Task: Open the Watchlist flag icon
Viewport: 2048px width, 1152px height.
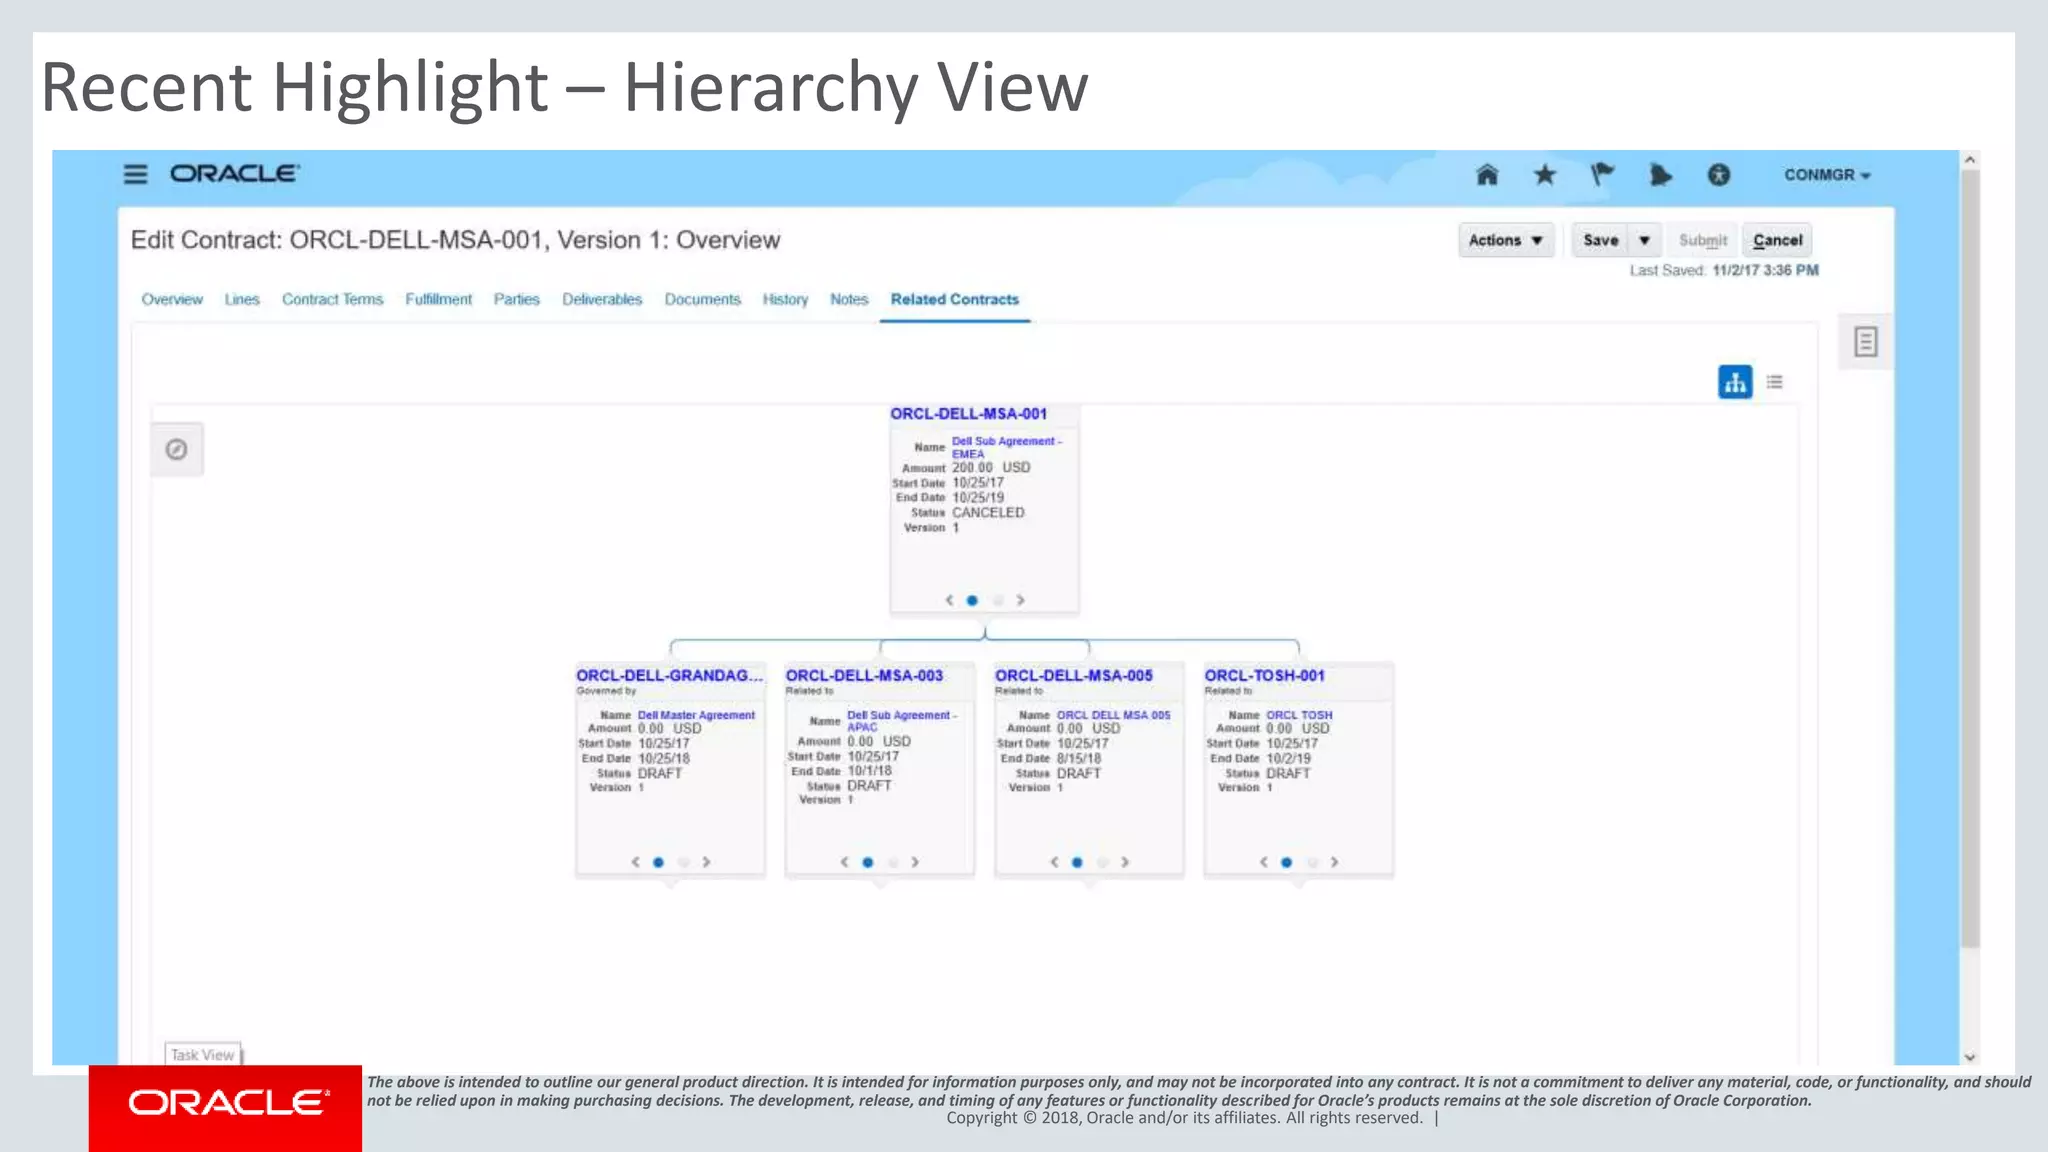Action: (1602, 175)
